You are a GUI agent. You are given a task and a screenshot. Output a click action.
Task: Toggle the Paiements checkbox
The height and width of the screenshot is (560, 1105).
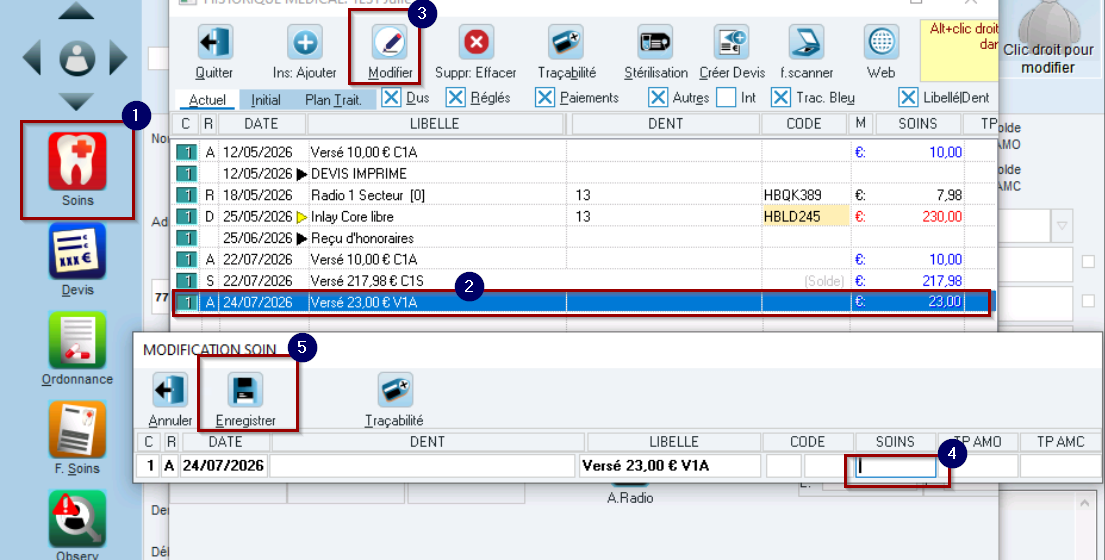[x=545, y=97]
